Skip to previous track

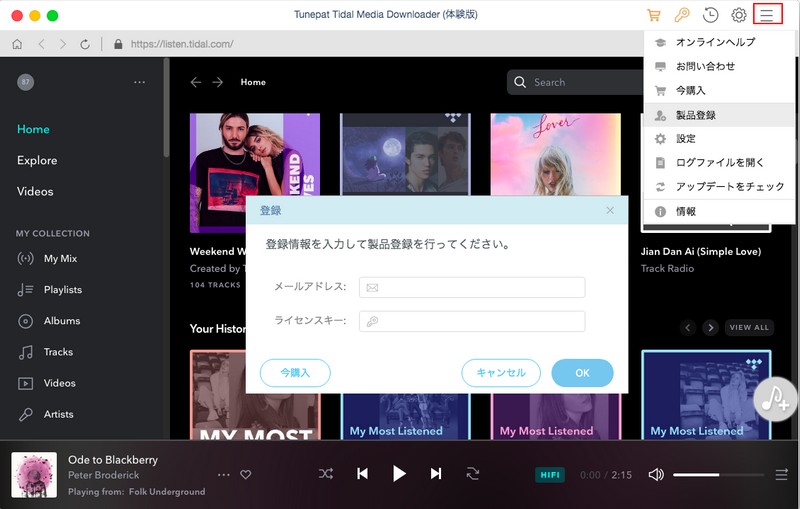click(x=362, y=474)
